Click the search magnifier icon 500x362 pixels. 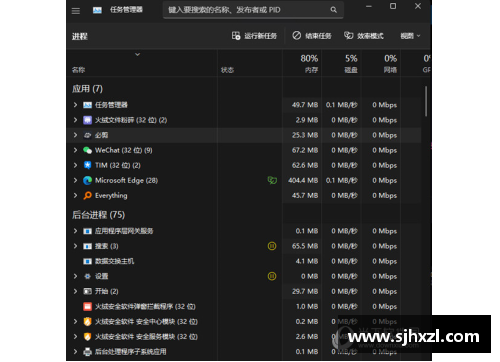tap(333, 10)
